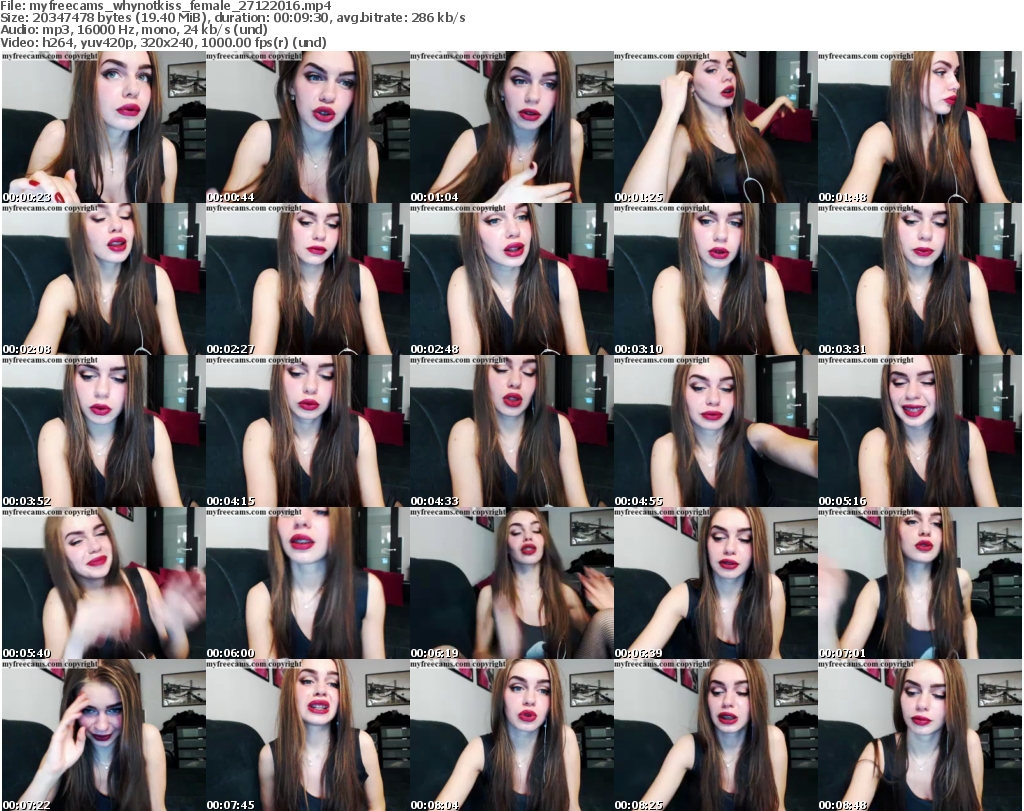1024x811 pixels.
Task: Select the frame at 00:02:08
Action: [103, 279]
